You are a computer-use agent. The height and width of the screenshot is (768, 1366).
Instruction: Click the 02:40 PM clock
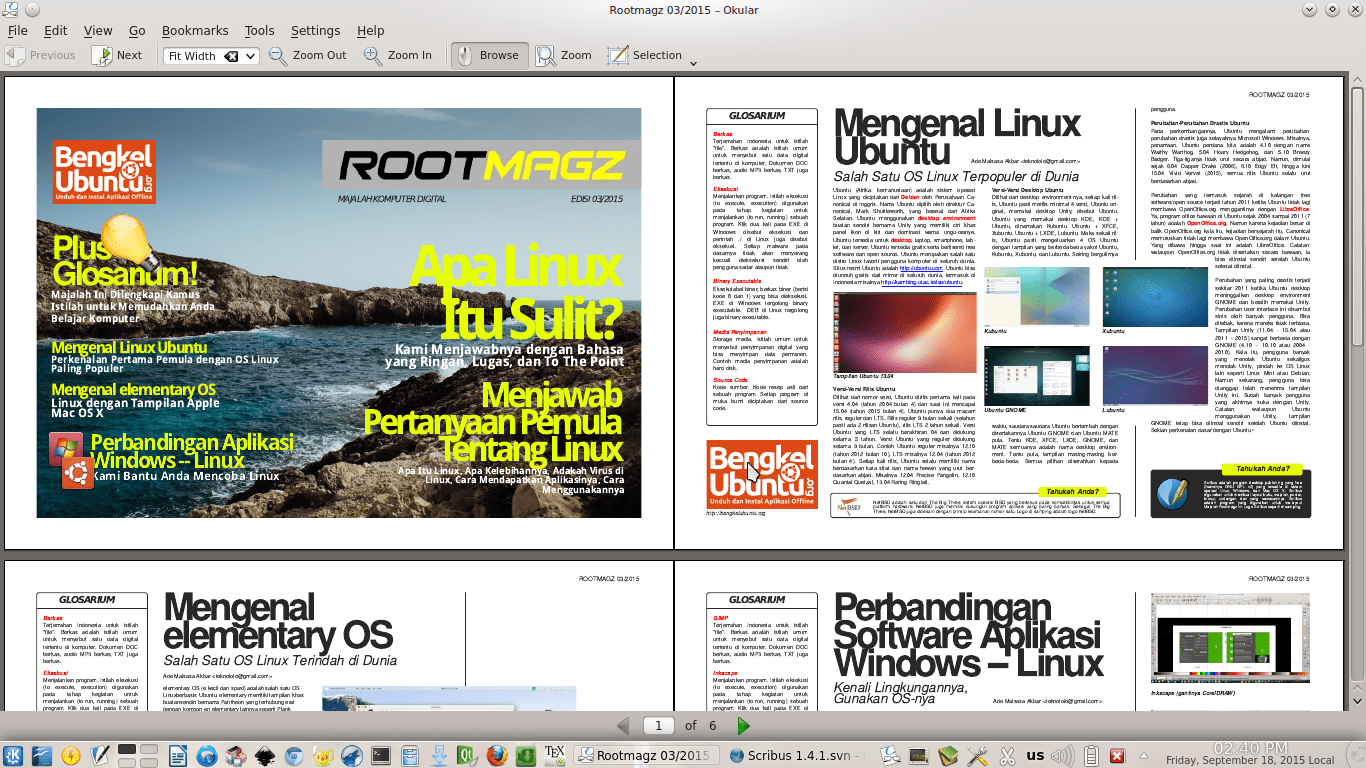1249,747
